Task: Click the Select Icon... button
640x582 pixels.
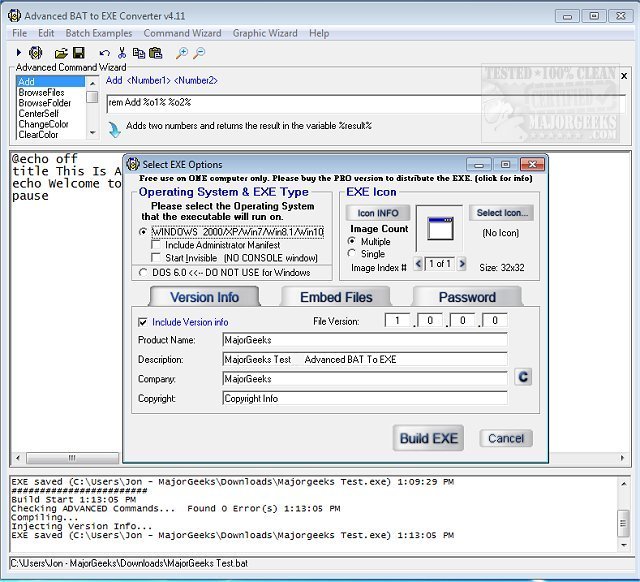Action: tap(502, 213)
